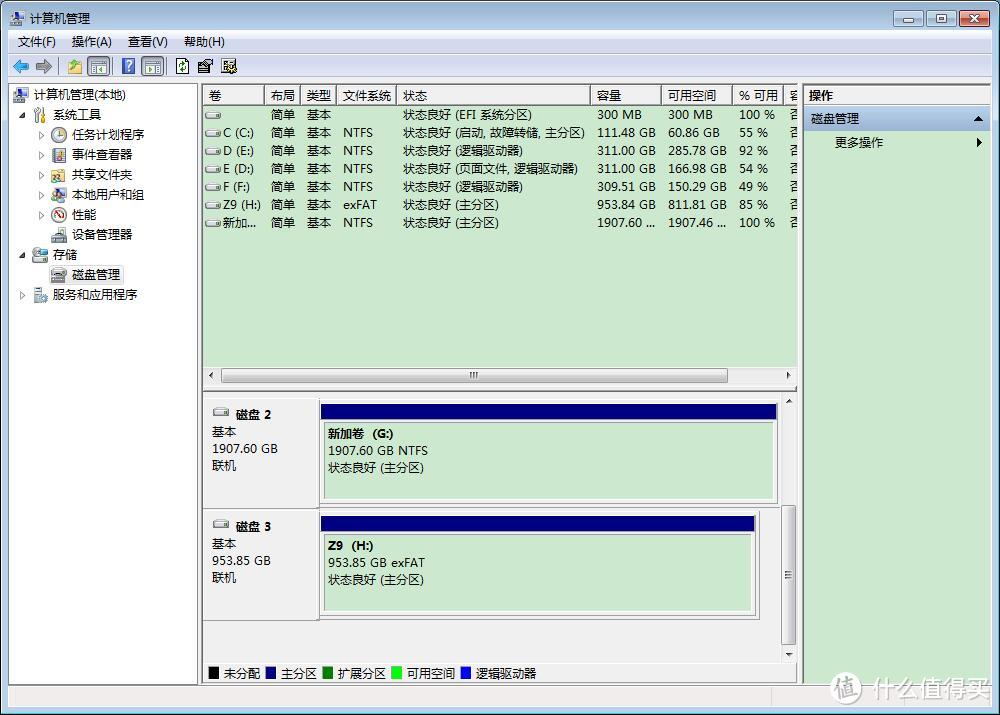Click the disk view scroll up arrow
Viewport: 1000px width, 715px height.
coord(789,401)
